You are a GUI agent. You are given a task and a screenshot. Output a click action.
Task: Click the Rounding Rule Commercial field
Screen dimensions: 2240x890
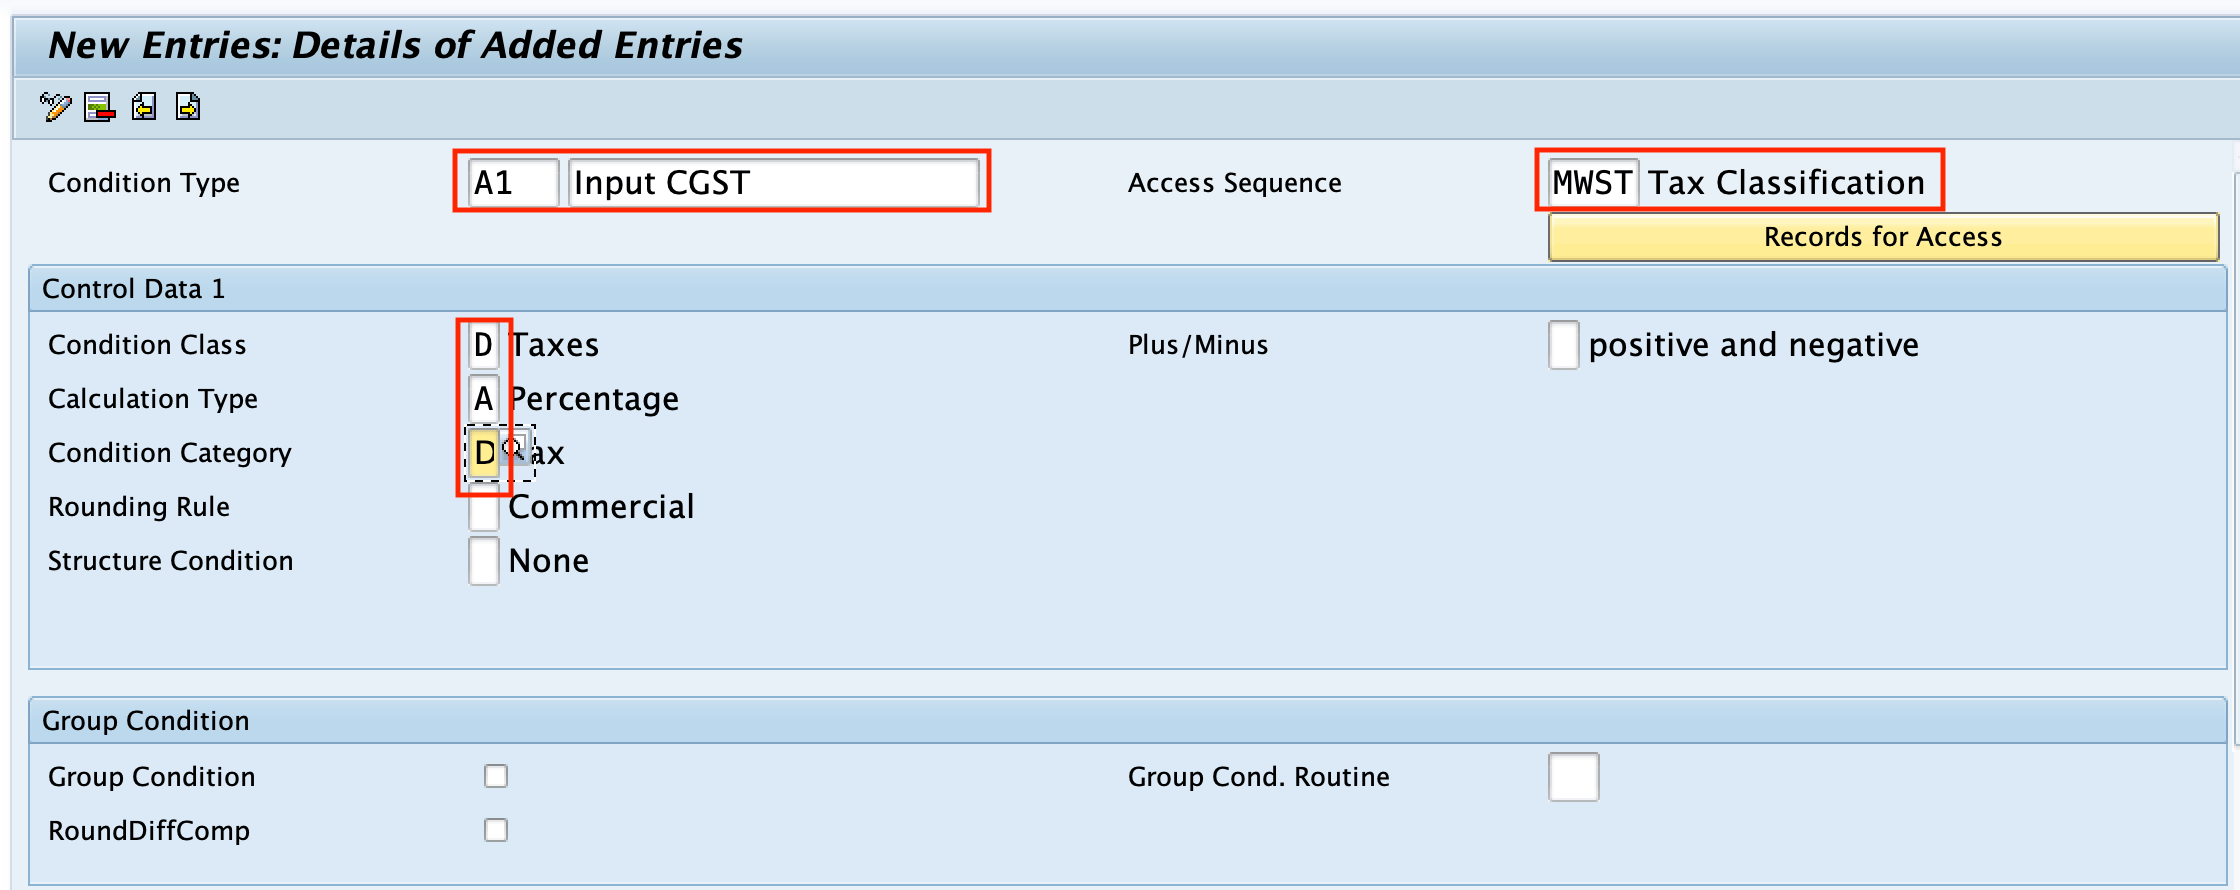[483, 506]
